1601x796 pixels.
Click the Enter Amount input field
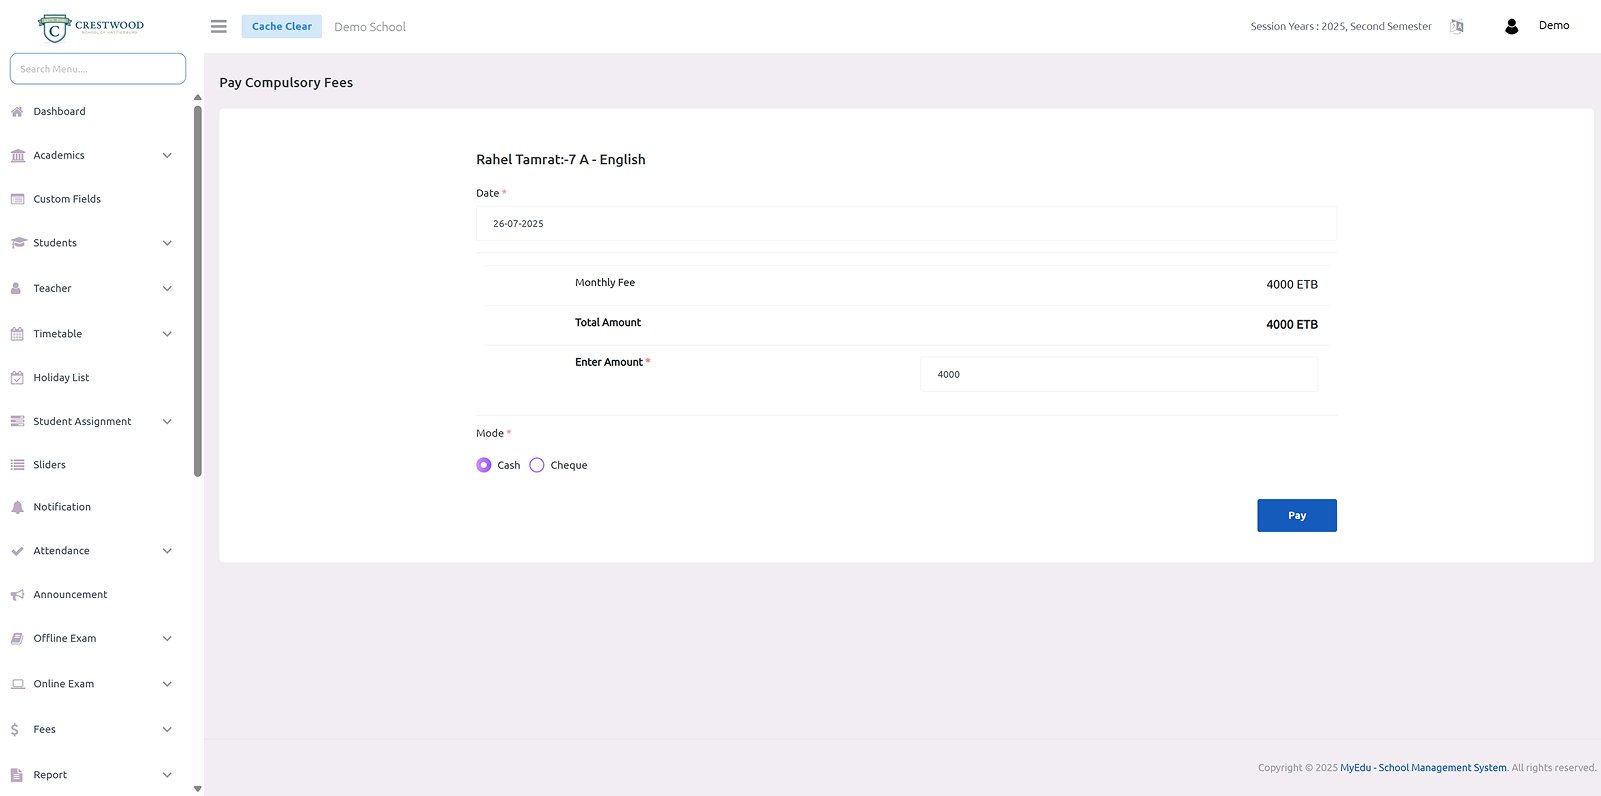pos(1118,375)
